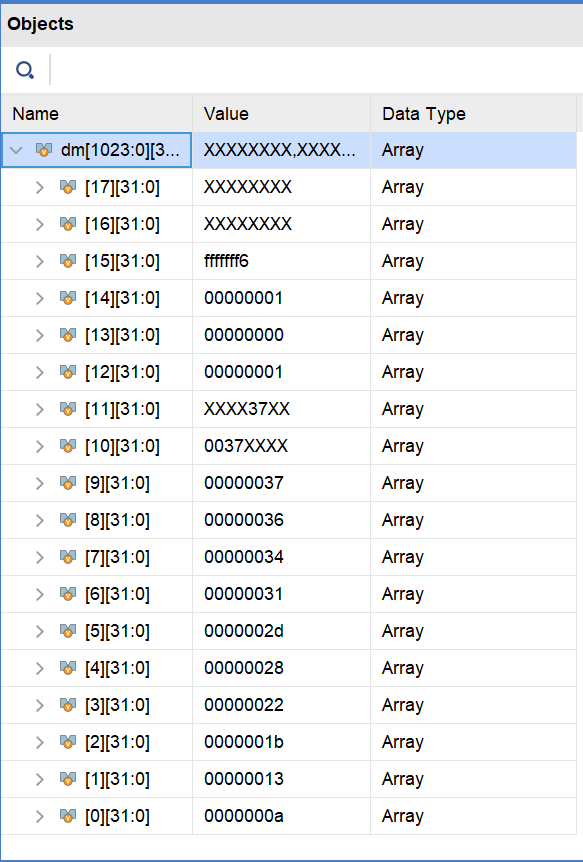This screenshot has width=583, height=862.
Task: Click value XXXX37XX of element [11]
Action: 247,409
